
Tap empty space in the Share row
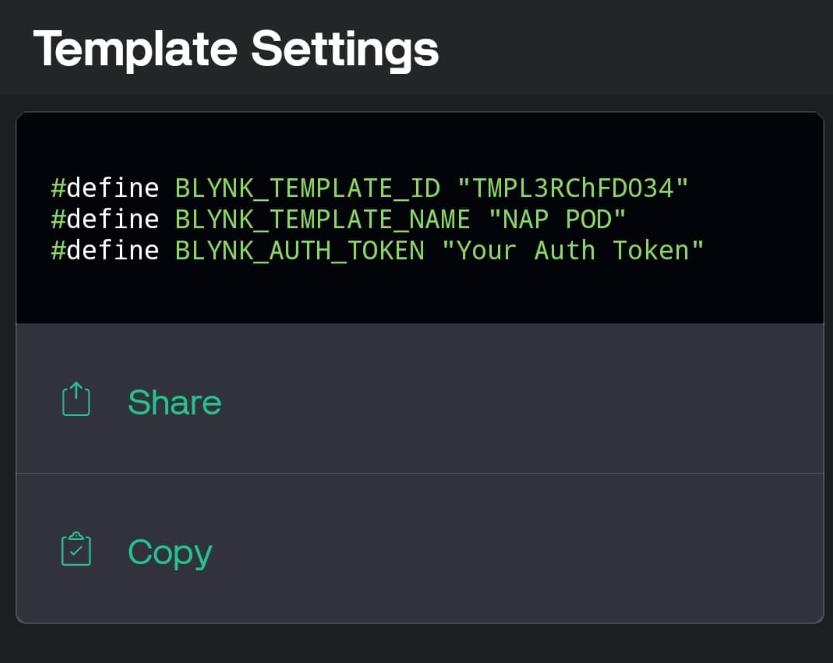coord(521,399)
